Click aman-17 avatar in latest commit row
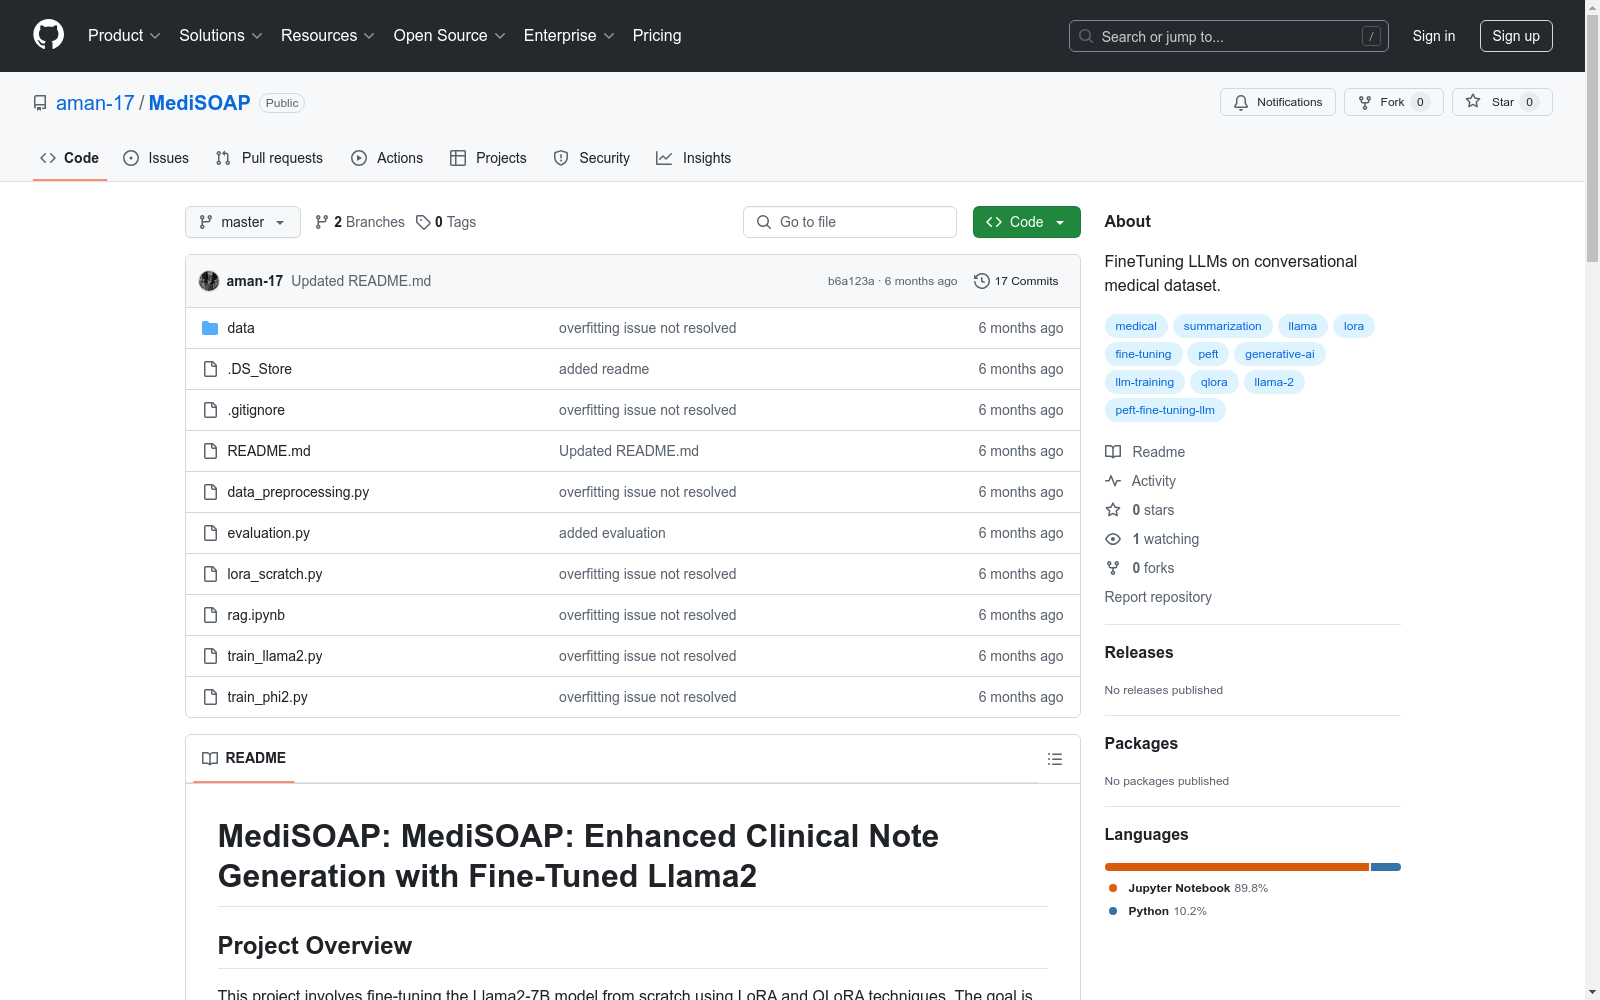Screen dimensions: 1600x1000 pos(209,281)
